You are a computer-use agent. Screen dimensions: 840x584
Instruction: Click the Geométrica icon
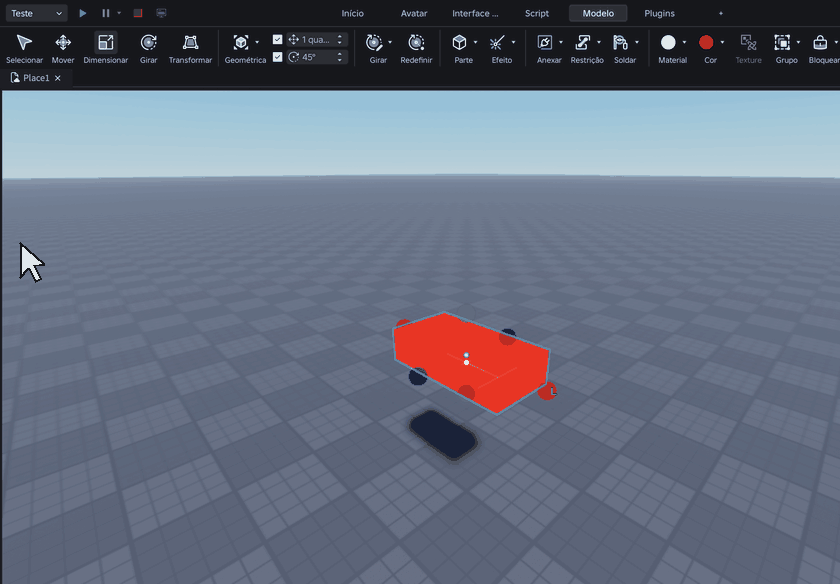241,42
